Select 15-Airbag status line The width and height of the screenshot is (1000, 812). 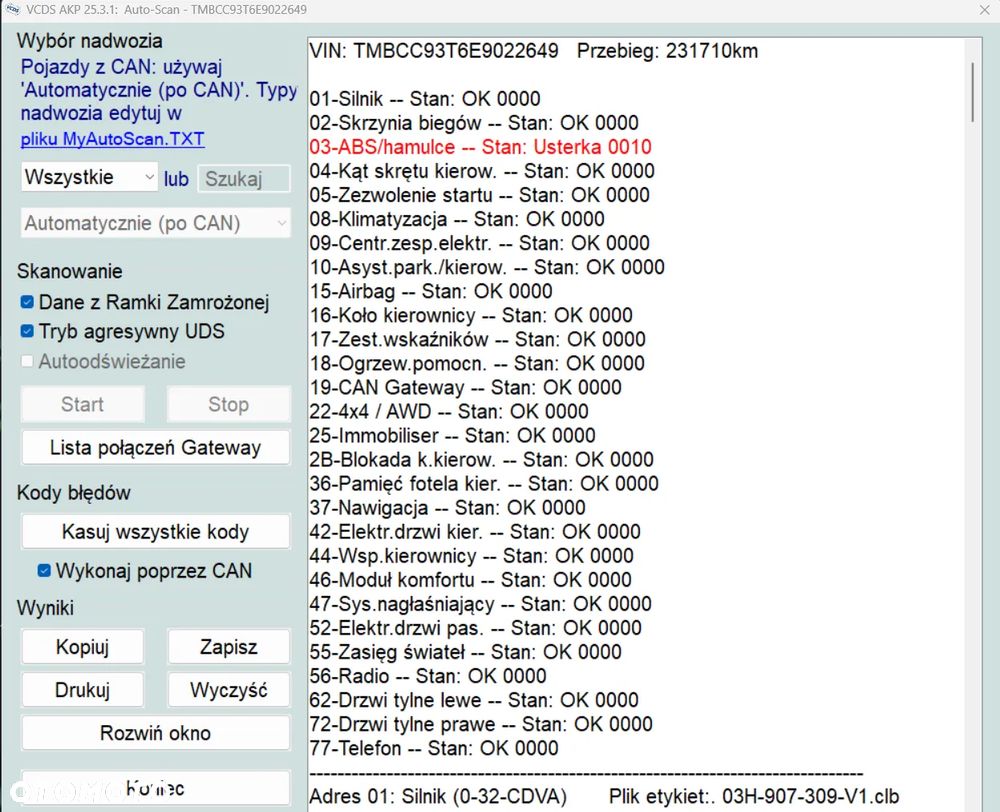pos(431,292)
